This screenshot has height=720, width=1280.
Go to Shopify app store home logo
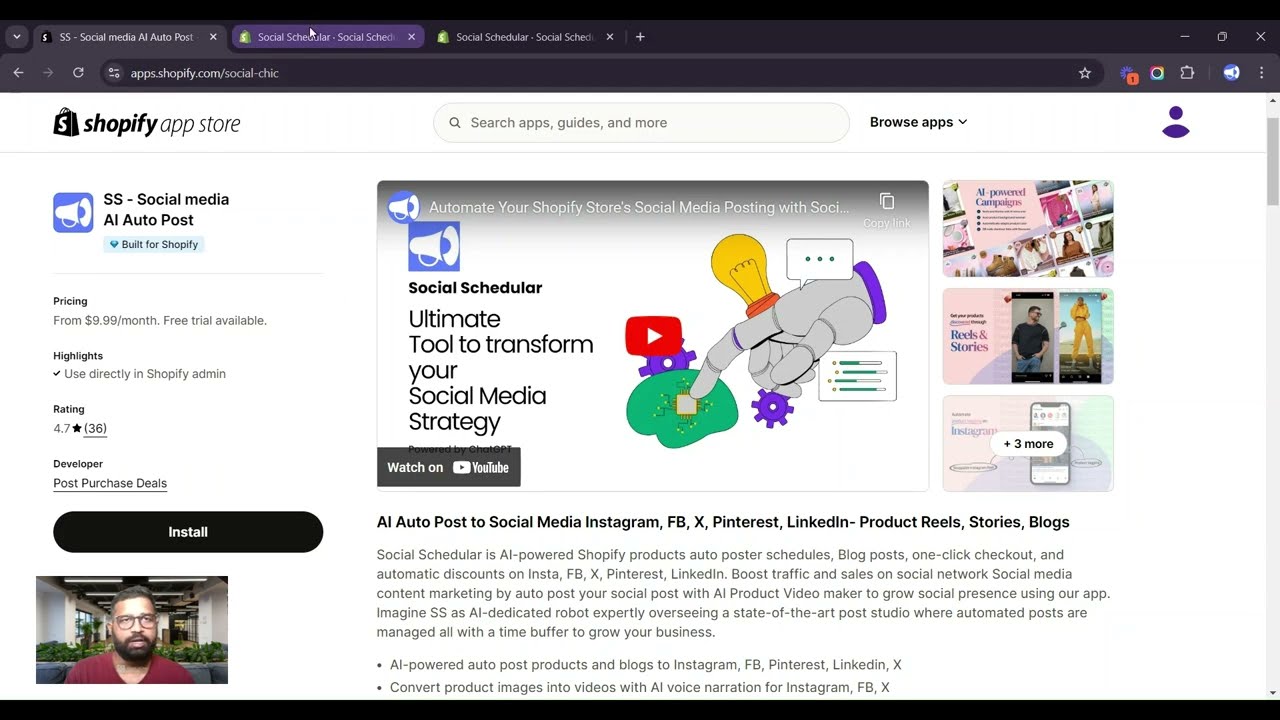click(x=147, y=123)
